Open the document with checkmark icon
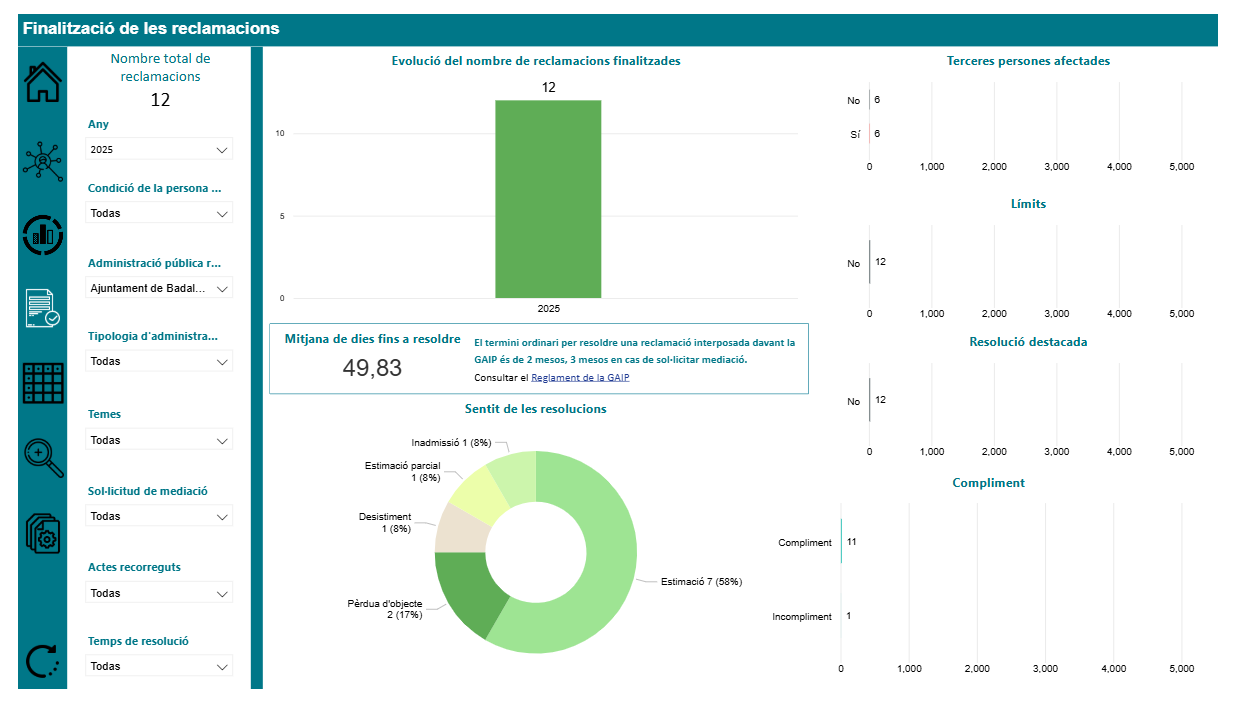 click(42, 308)
